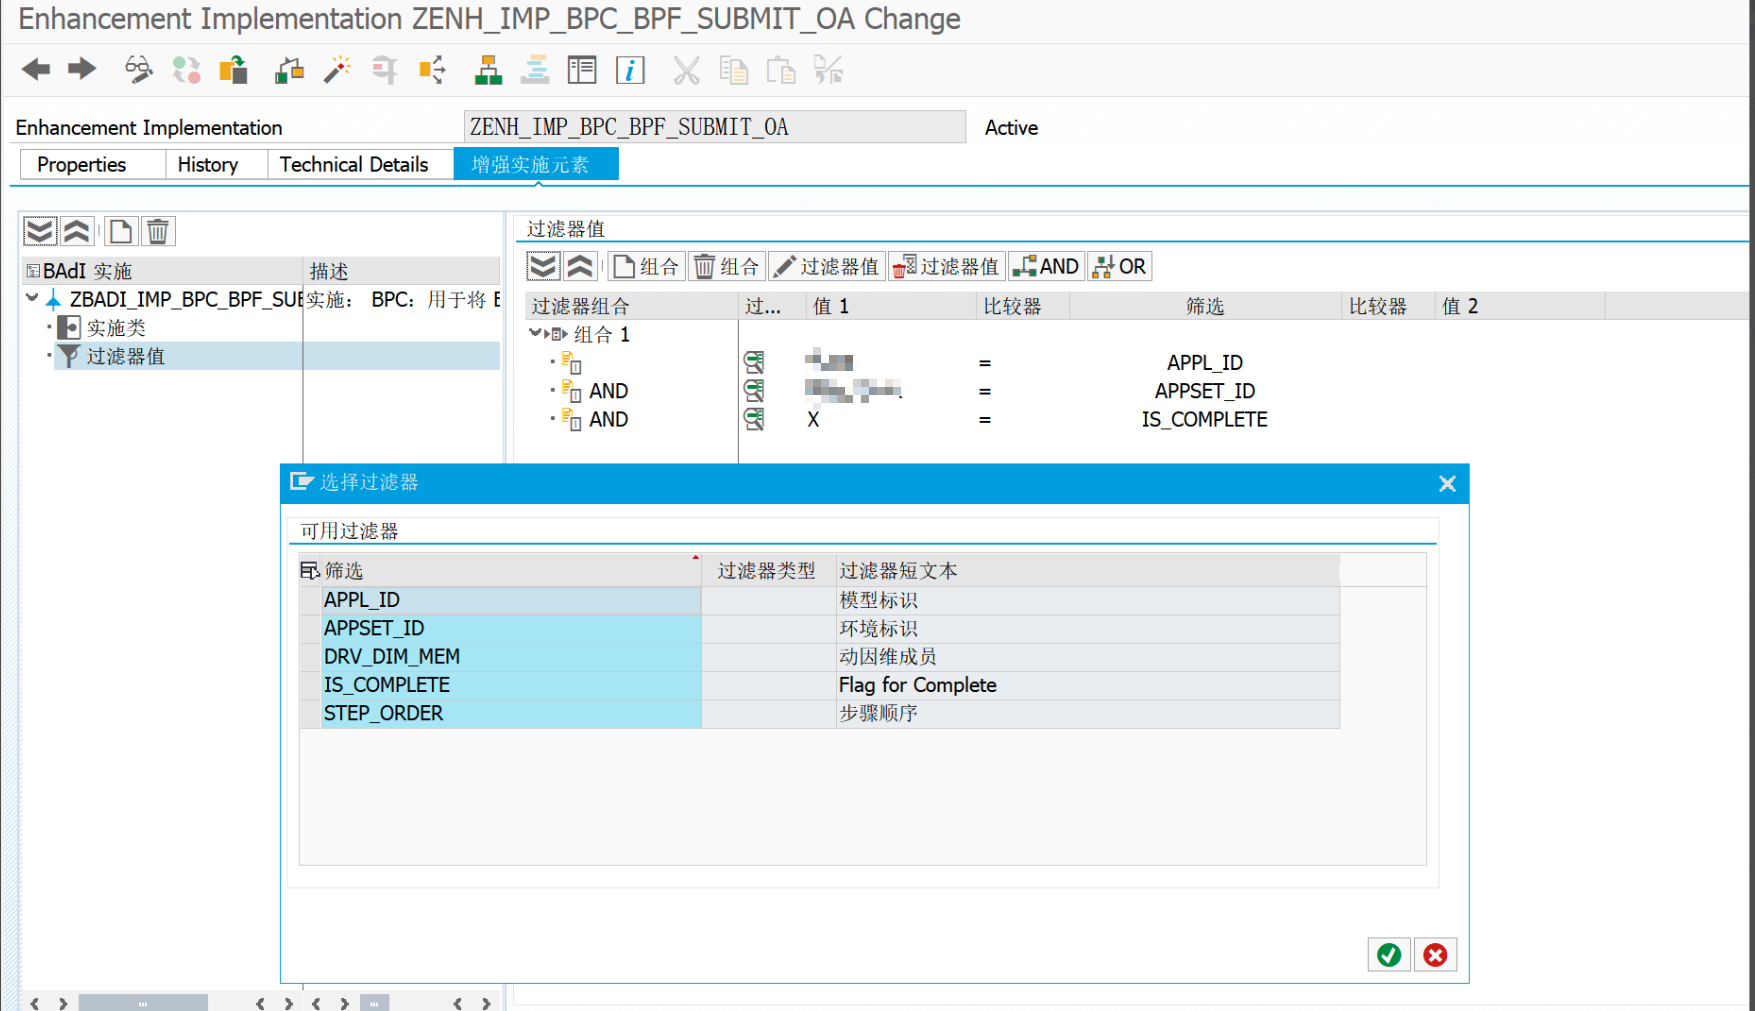Delete the selected 组合 combination
The width and height of the screenshot is (1755, 1011).
pyautogui.click(x=726, y=266)
